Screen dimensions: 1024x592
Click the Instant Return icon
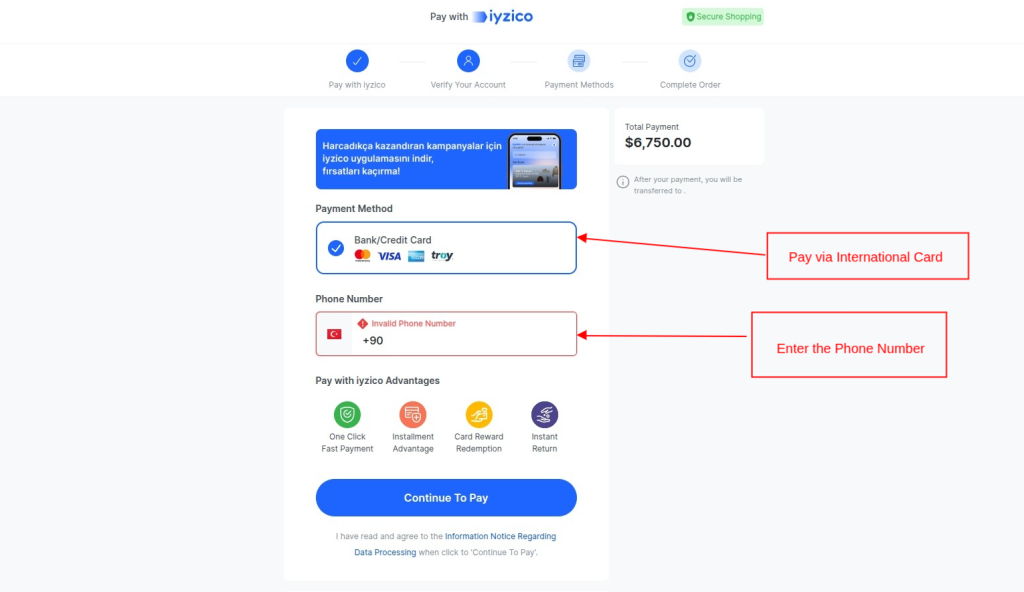[x=545, y=414]
